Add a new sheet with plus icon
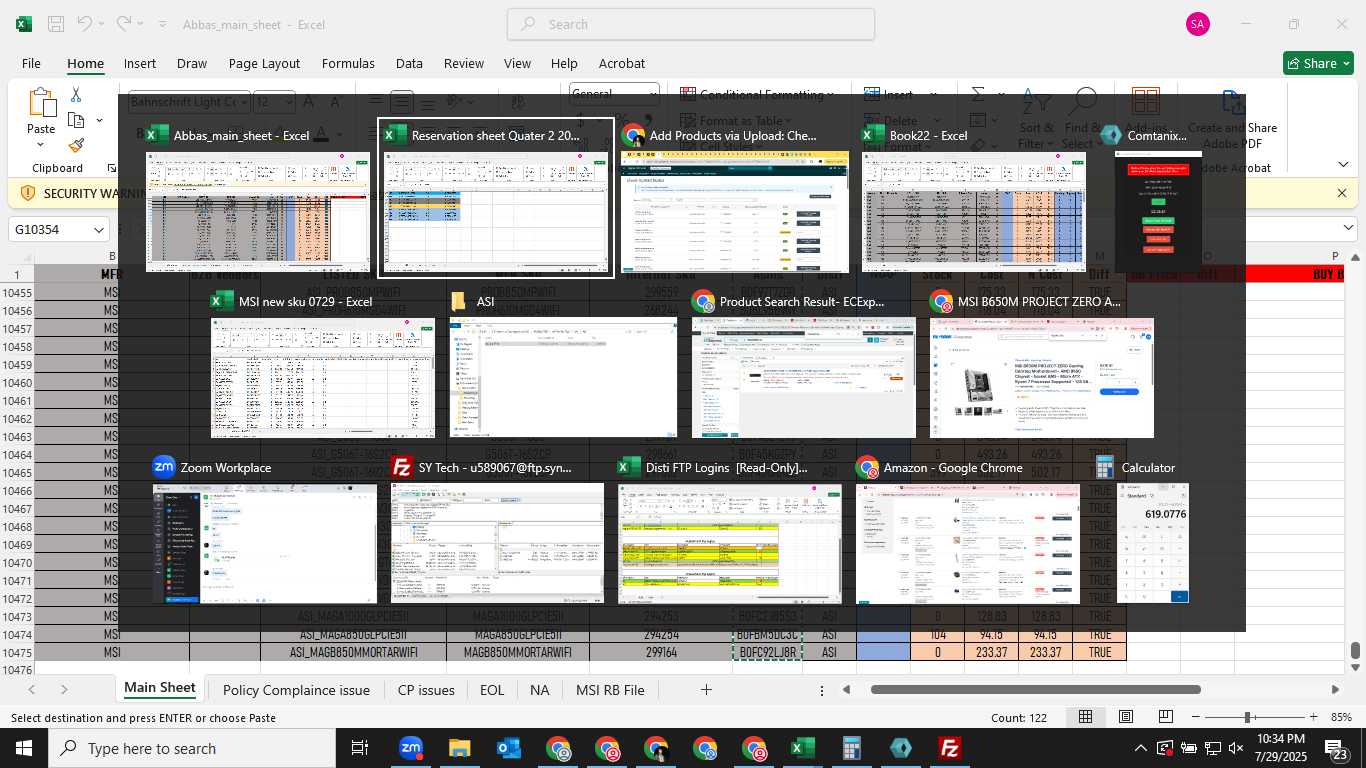This screenshot has height=768, width=1366. (706, 690)
